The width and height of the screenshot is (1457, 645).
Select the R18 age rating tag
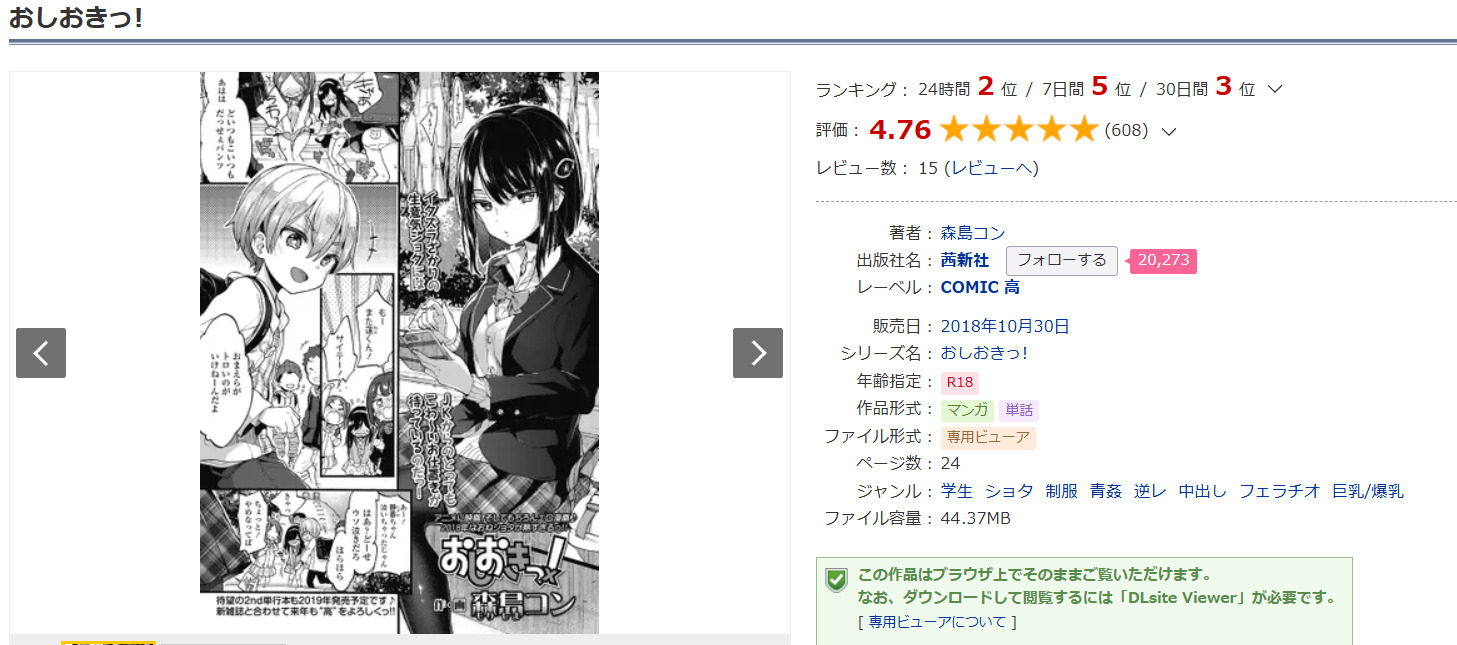click(x=960, y=382)
